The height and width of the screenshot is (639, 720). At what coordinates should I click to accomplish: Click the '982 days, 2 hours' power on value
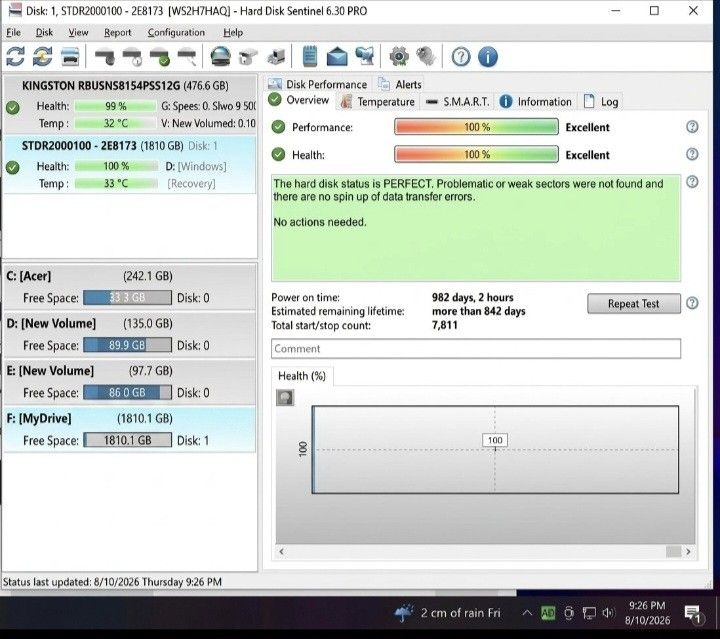[472, 297]
